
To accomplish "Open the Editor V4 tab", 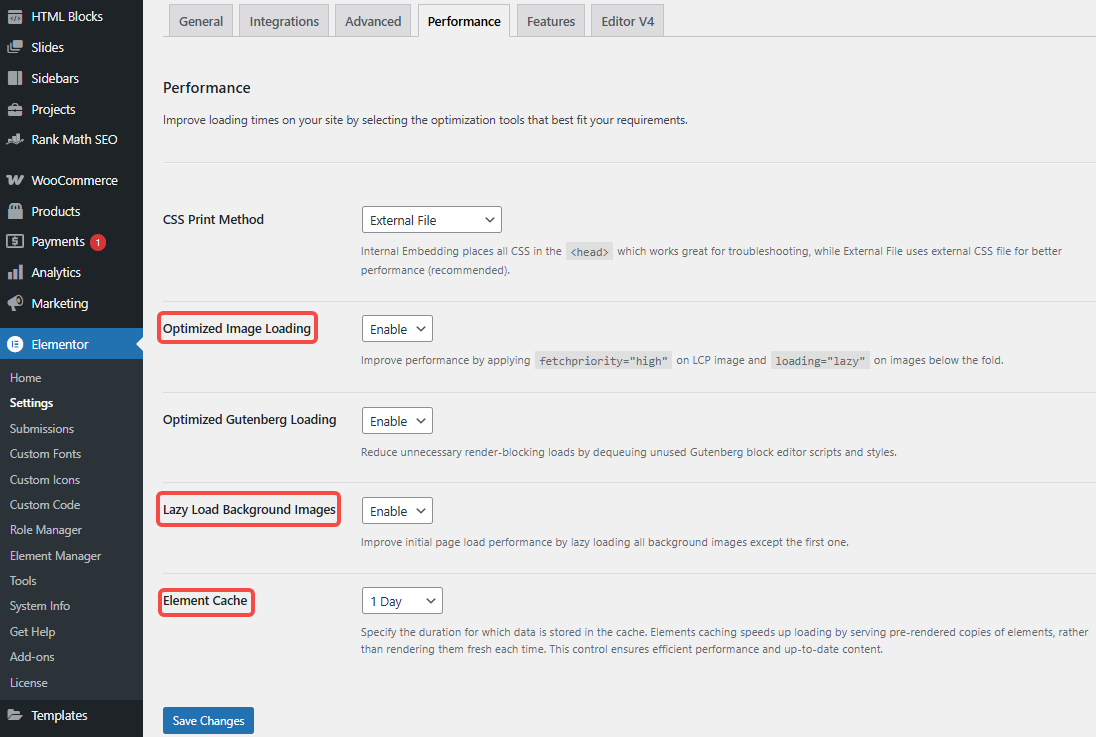I will tap(627, 21).
